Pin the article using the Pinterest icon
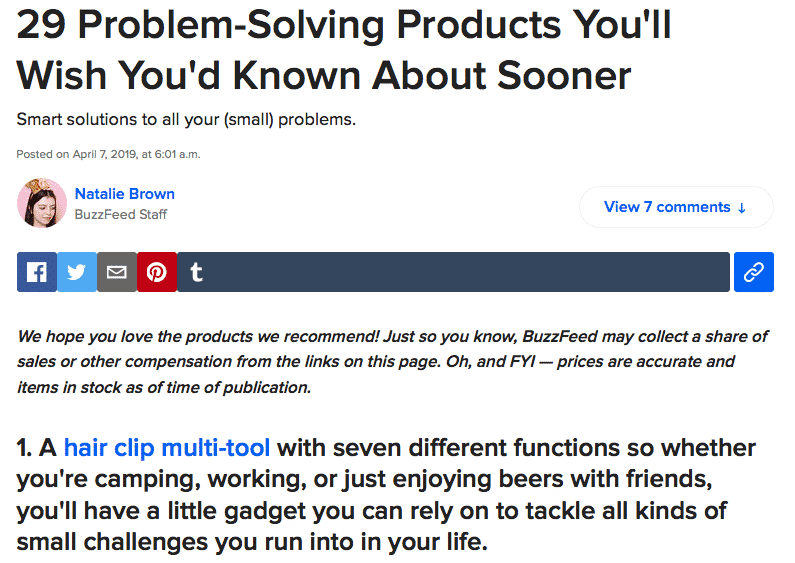 (157, 272)
